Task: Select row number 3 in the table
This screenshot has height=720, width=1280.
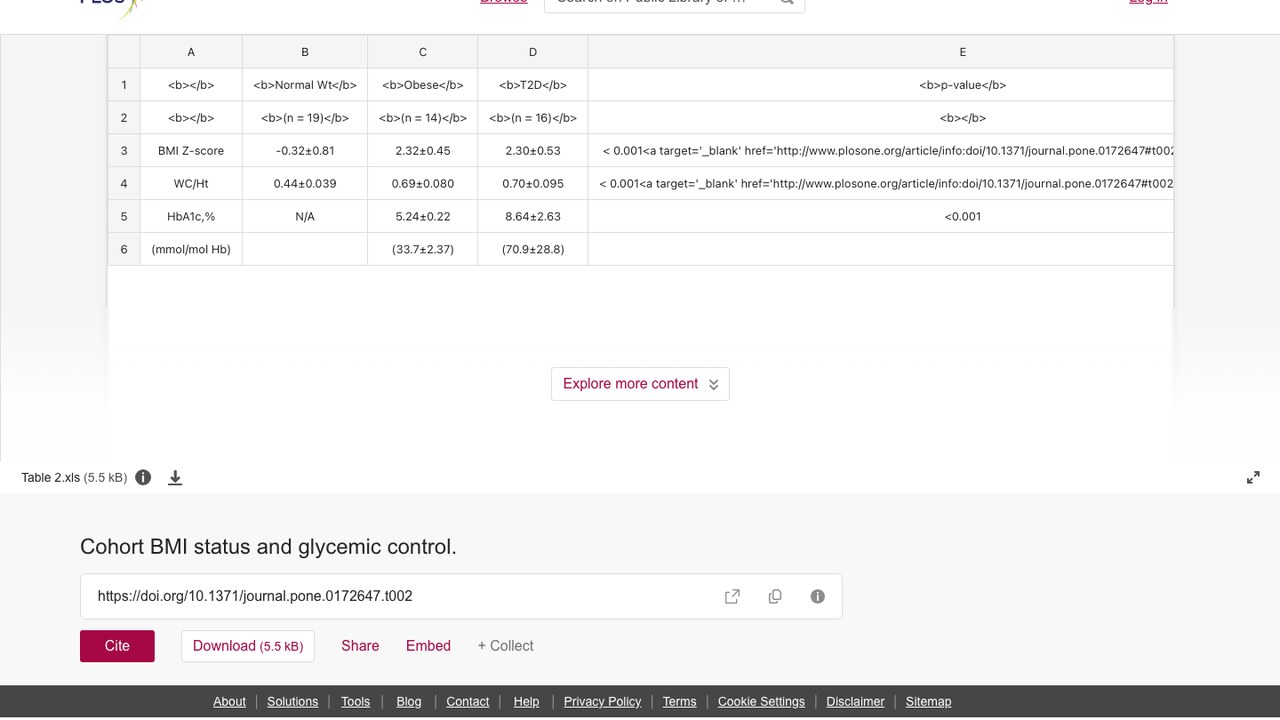Action: [124, 151]
